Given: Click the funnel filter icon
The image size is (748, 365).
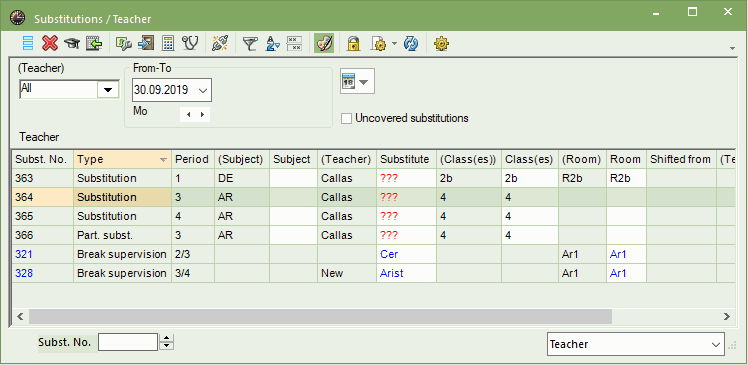Looking at the screenshot, I should click(249, 43).
